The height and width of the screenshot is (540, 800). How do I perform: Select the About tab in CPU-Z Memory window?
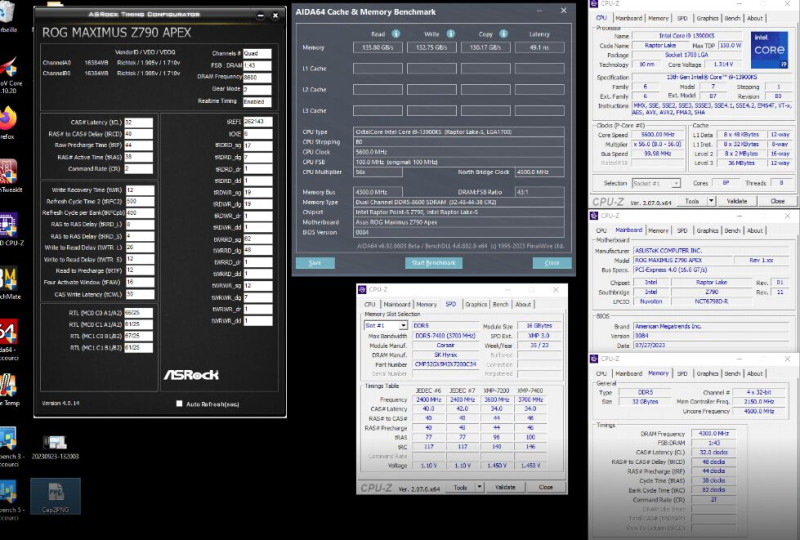pos(755,374)
